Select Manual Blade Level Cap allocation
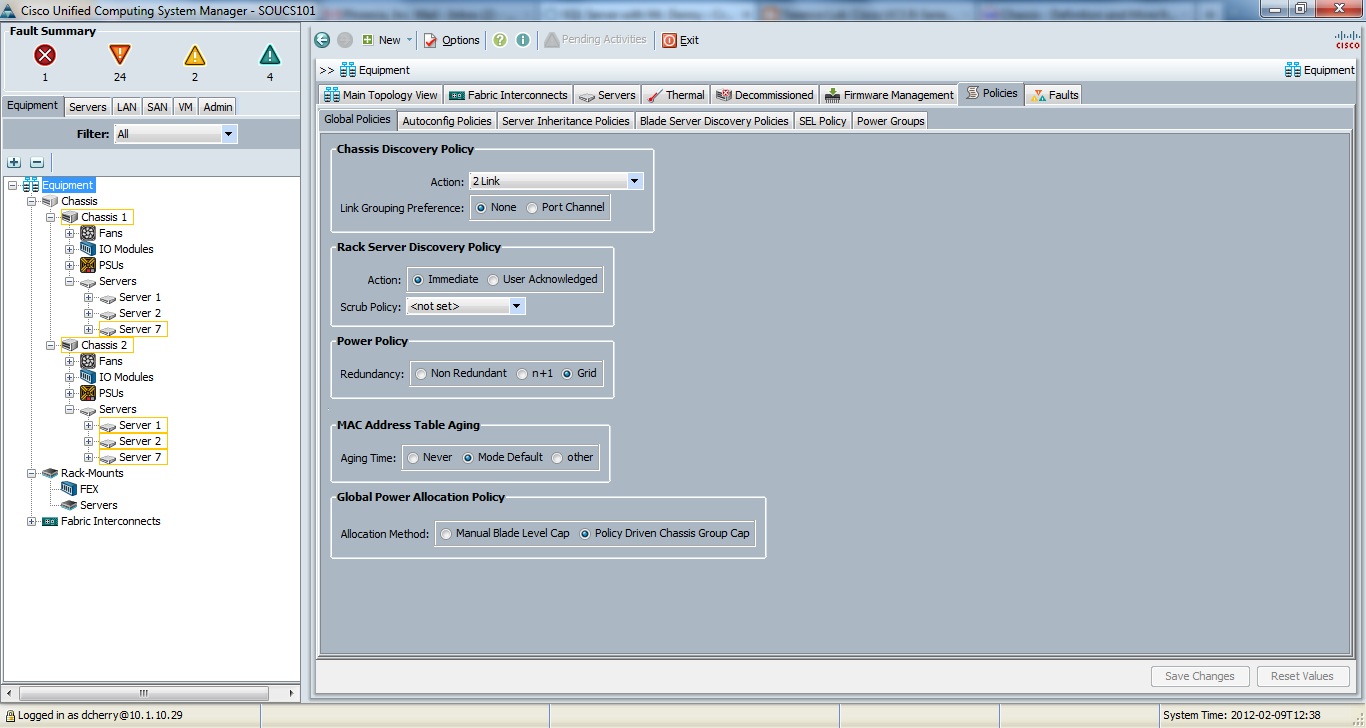This screenshot has height=728, width=1366. (x=446, y=534)
